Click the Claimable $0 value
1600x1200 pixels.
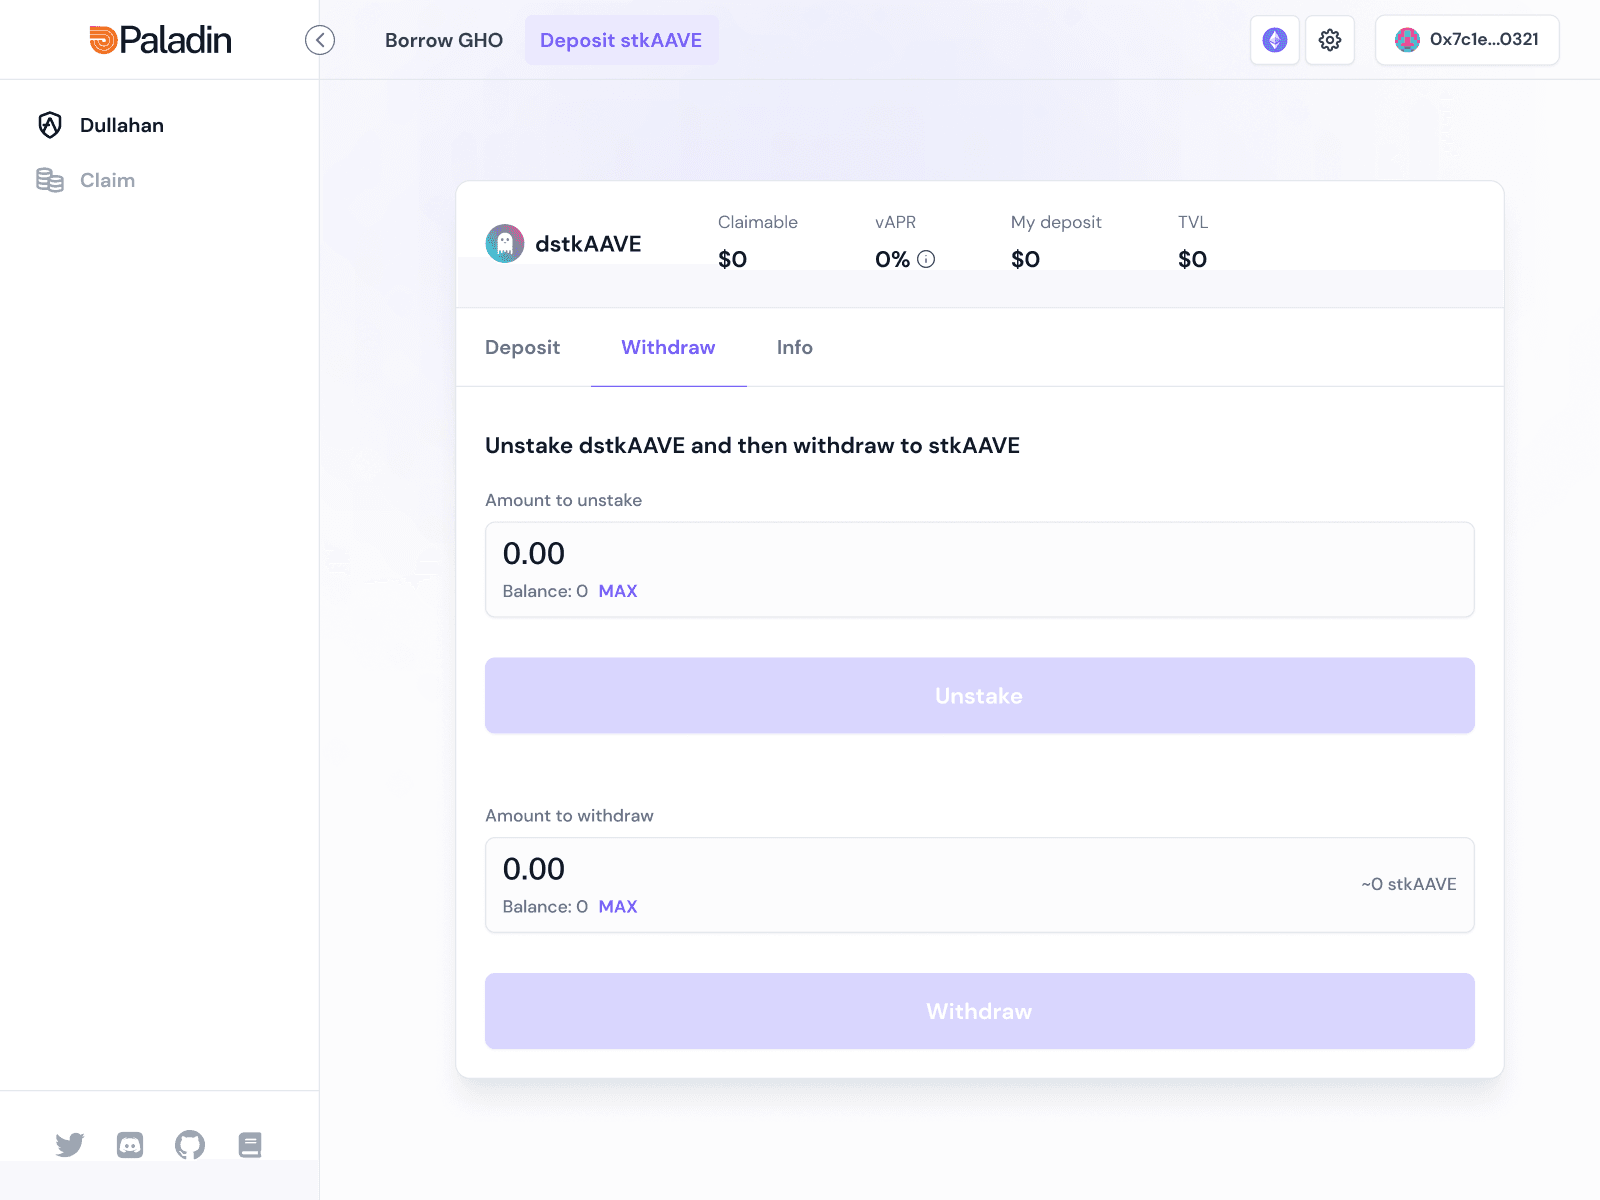(733, 259)
